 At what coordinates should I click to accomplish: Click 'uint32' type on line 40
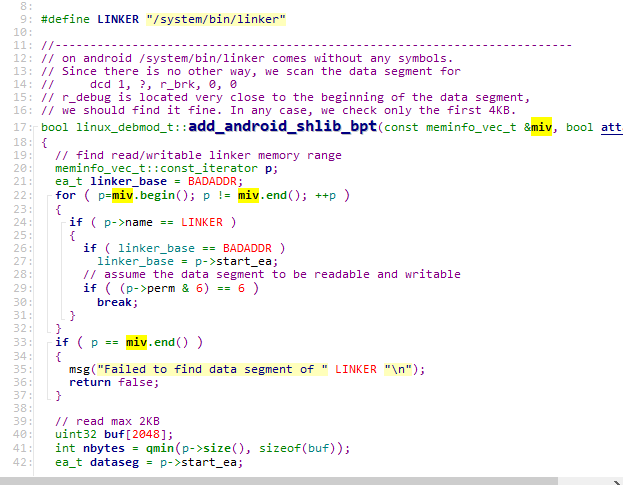coord(76,435)
